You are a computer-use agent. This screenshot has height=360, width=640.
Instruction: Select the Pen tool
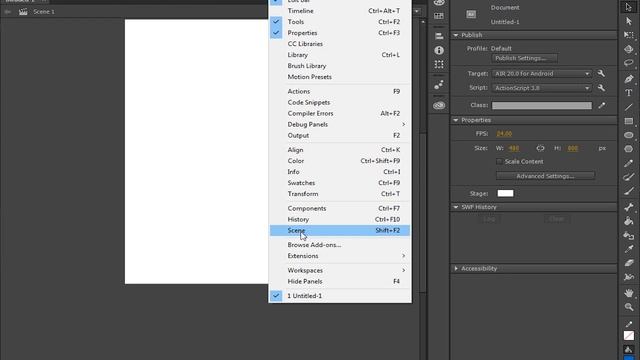[x=629, y=79]
